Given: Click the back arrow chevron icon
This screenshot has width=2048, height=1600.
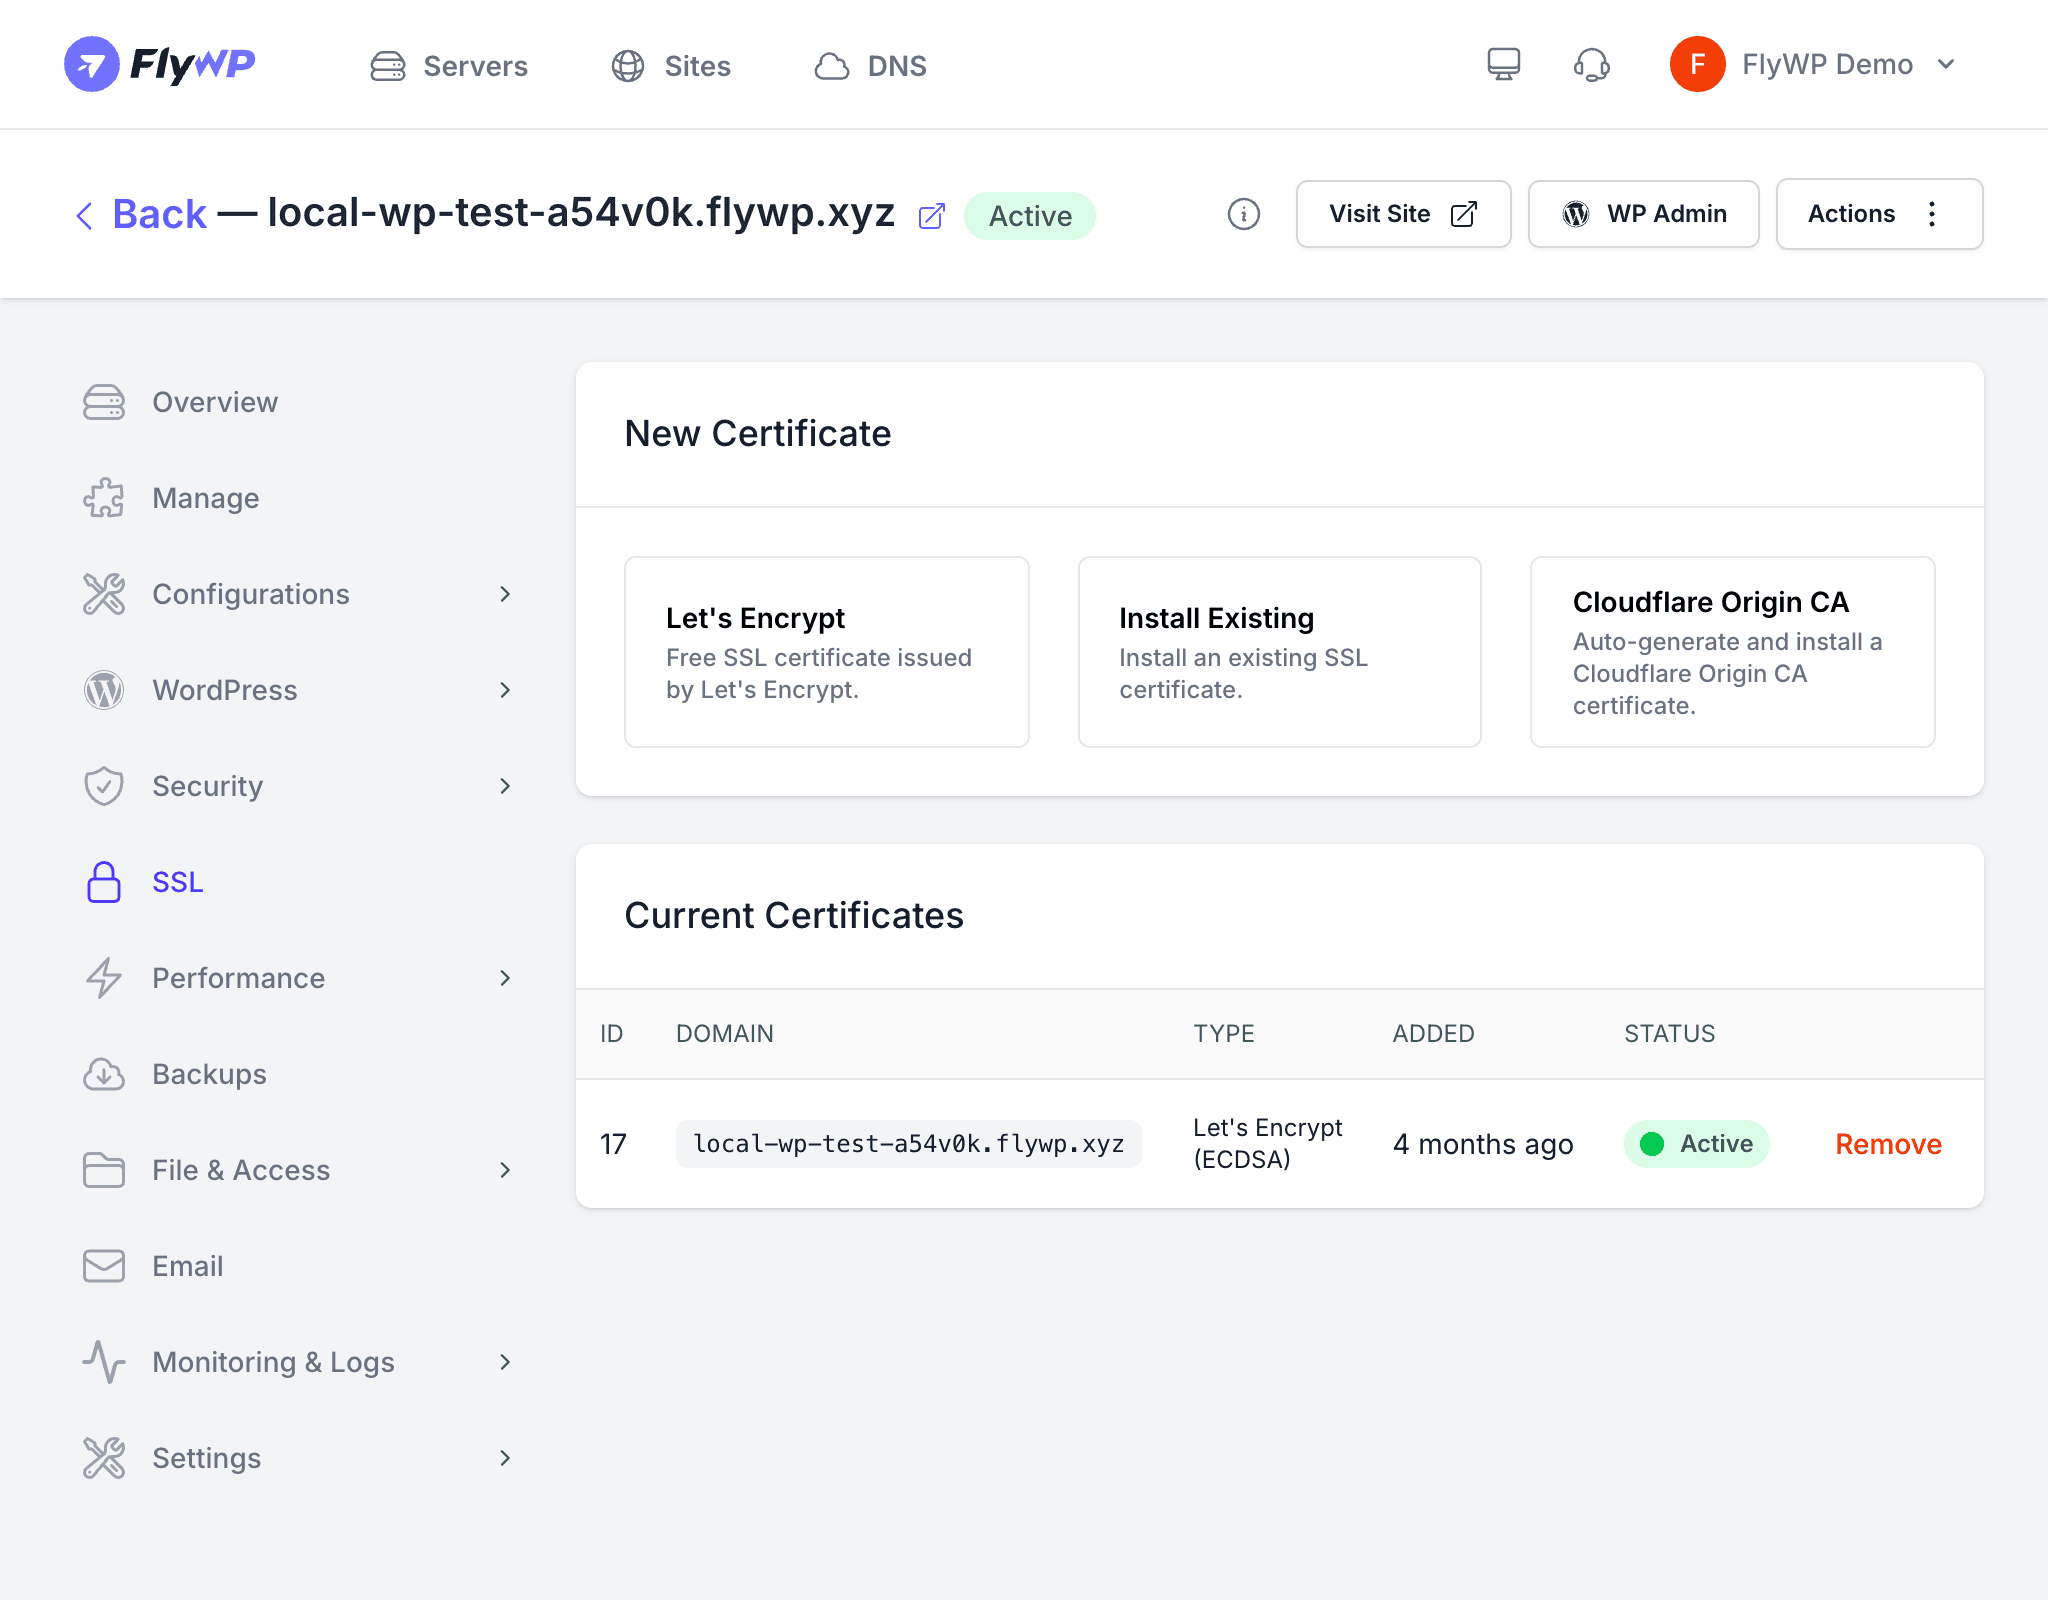Looking at the screenshot, I should [x=85, y=215].
